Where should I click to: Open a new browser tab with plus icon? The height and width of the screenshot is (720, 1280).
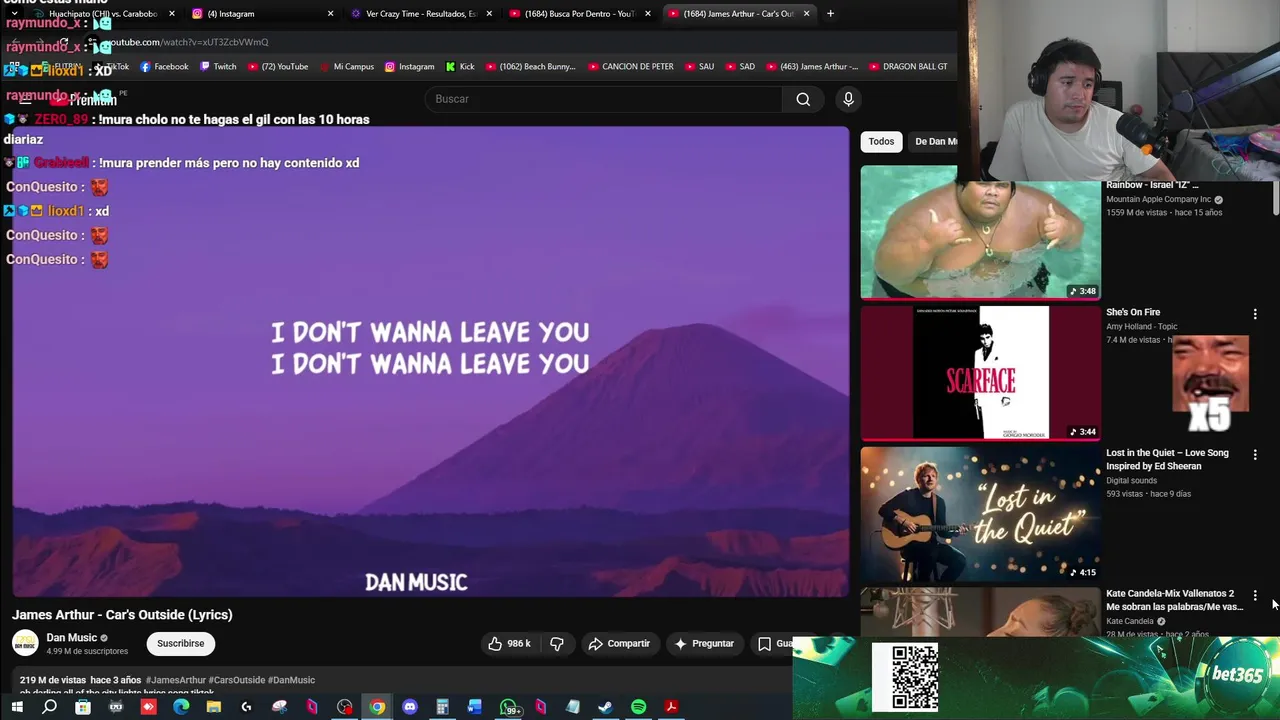(830, 14)
